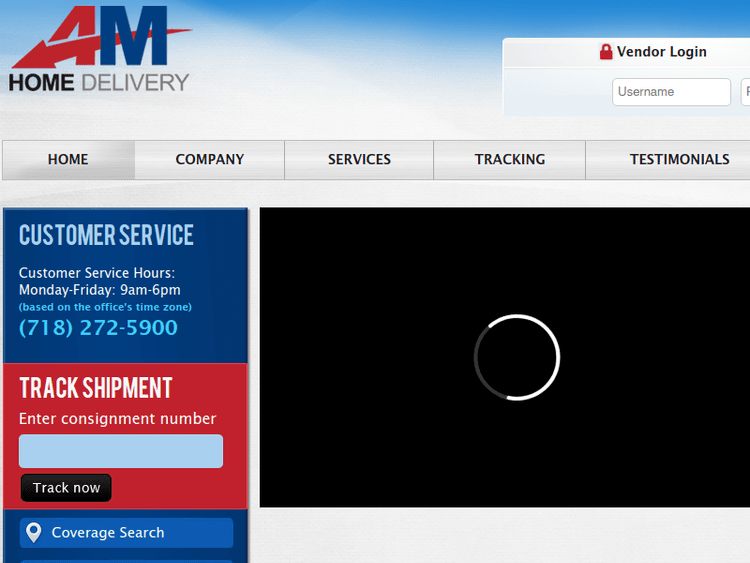
Task: Click the map pin icon for Coverage Search
Action: [34, 532]
